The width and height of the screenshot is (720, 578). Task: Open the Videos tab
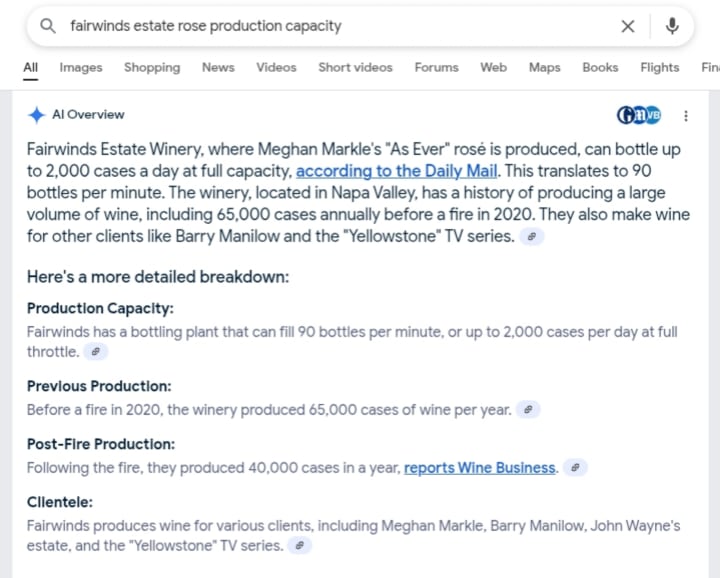pos(276,67)
